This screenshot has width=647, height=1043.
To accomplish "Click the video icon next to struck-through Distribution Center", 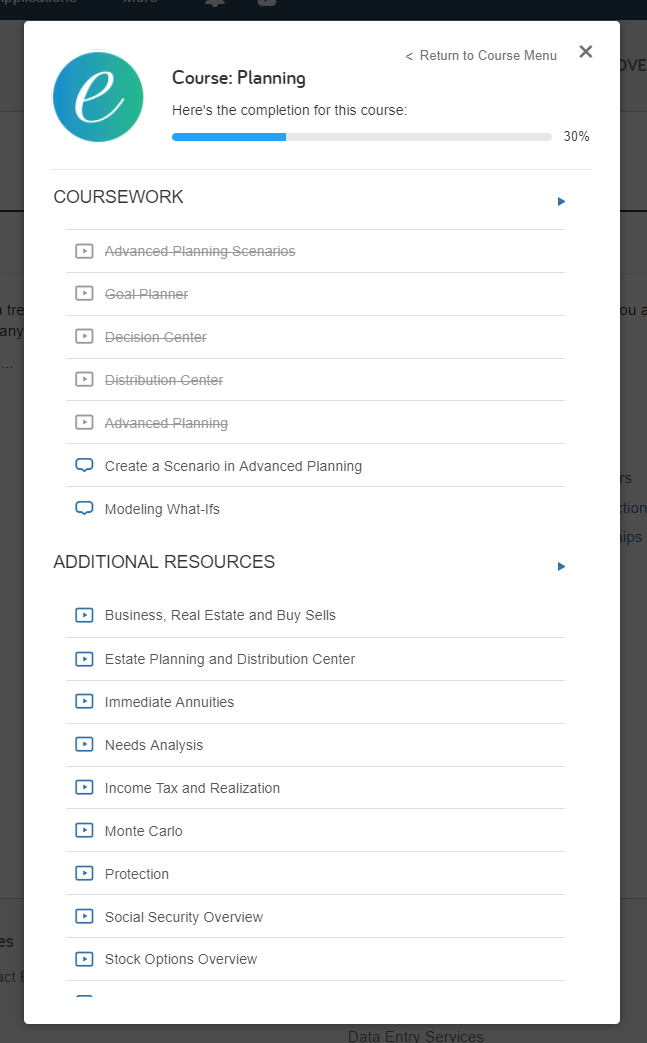I will [84, 379].
